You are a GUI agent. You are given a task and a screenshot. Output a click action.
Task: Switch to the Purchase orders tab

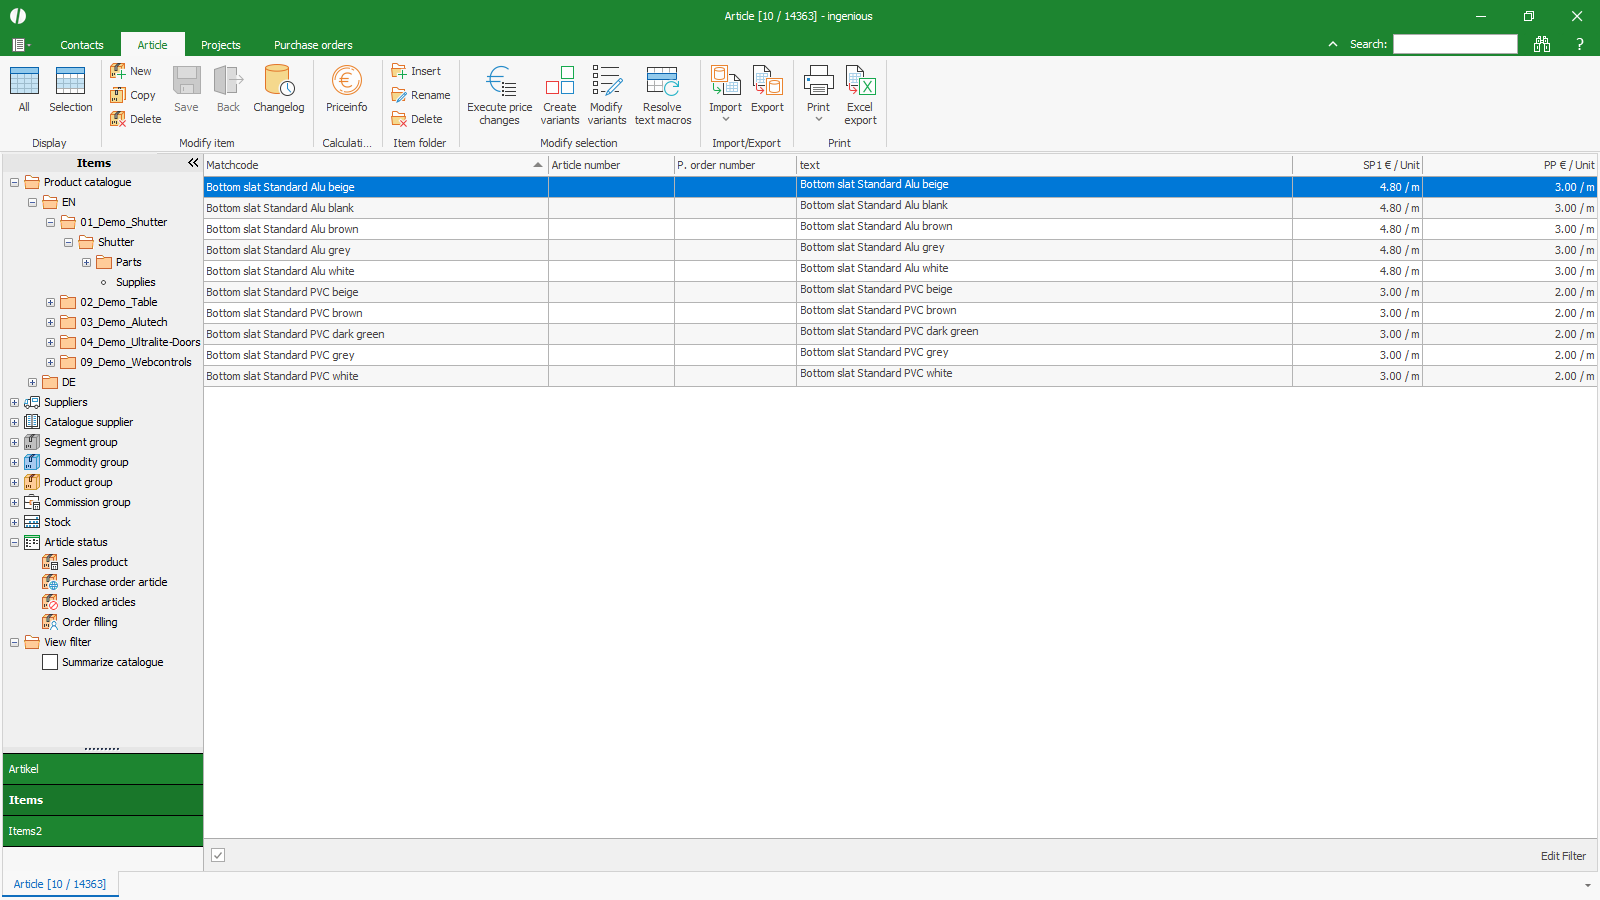[313, 45]
